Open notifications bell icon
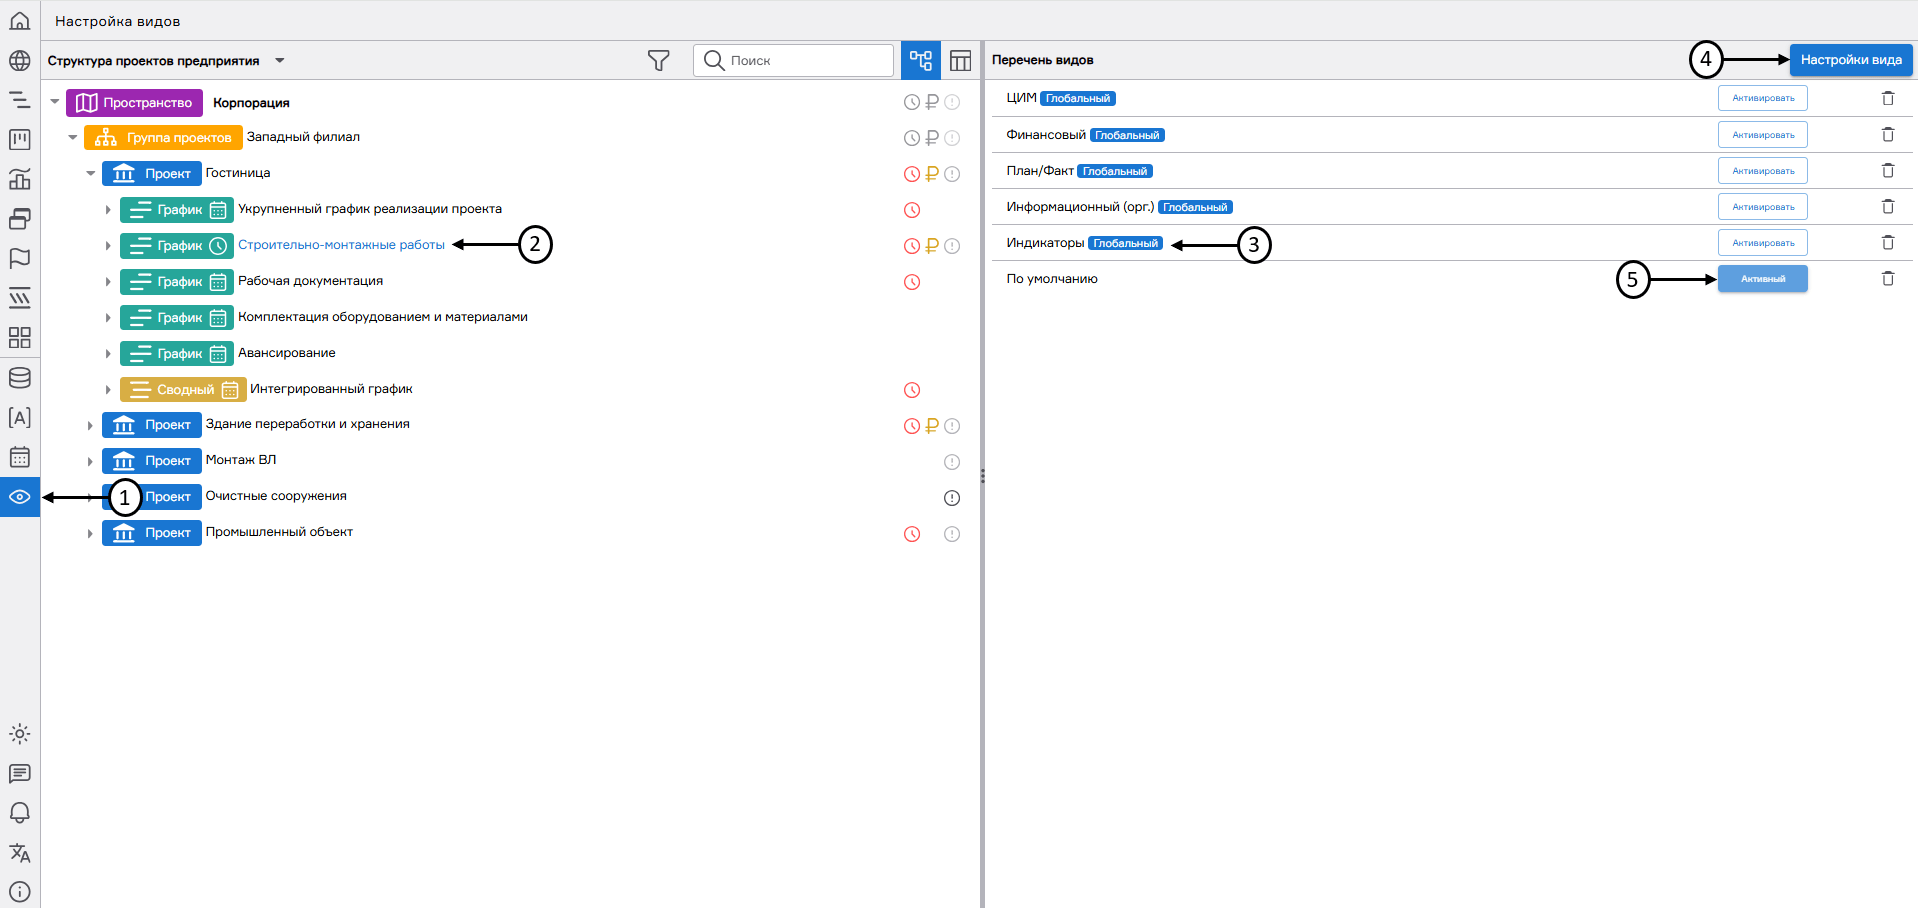1918x908 pixels. (x=20, y=813)
